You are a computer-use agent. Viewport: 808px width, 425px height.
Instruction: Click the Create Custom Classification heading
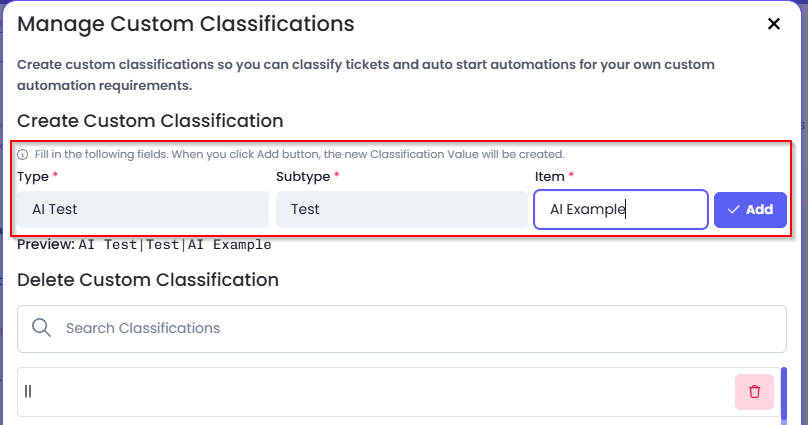click(150, 121)
